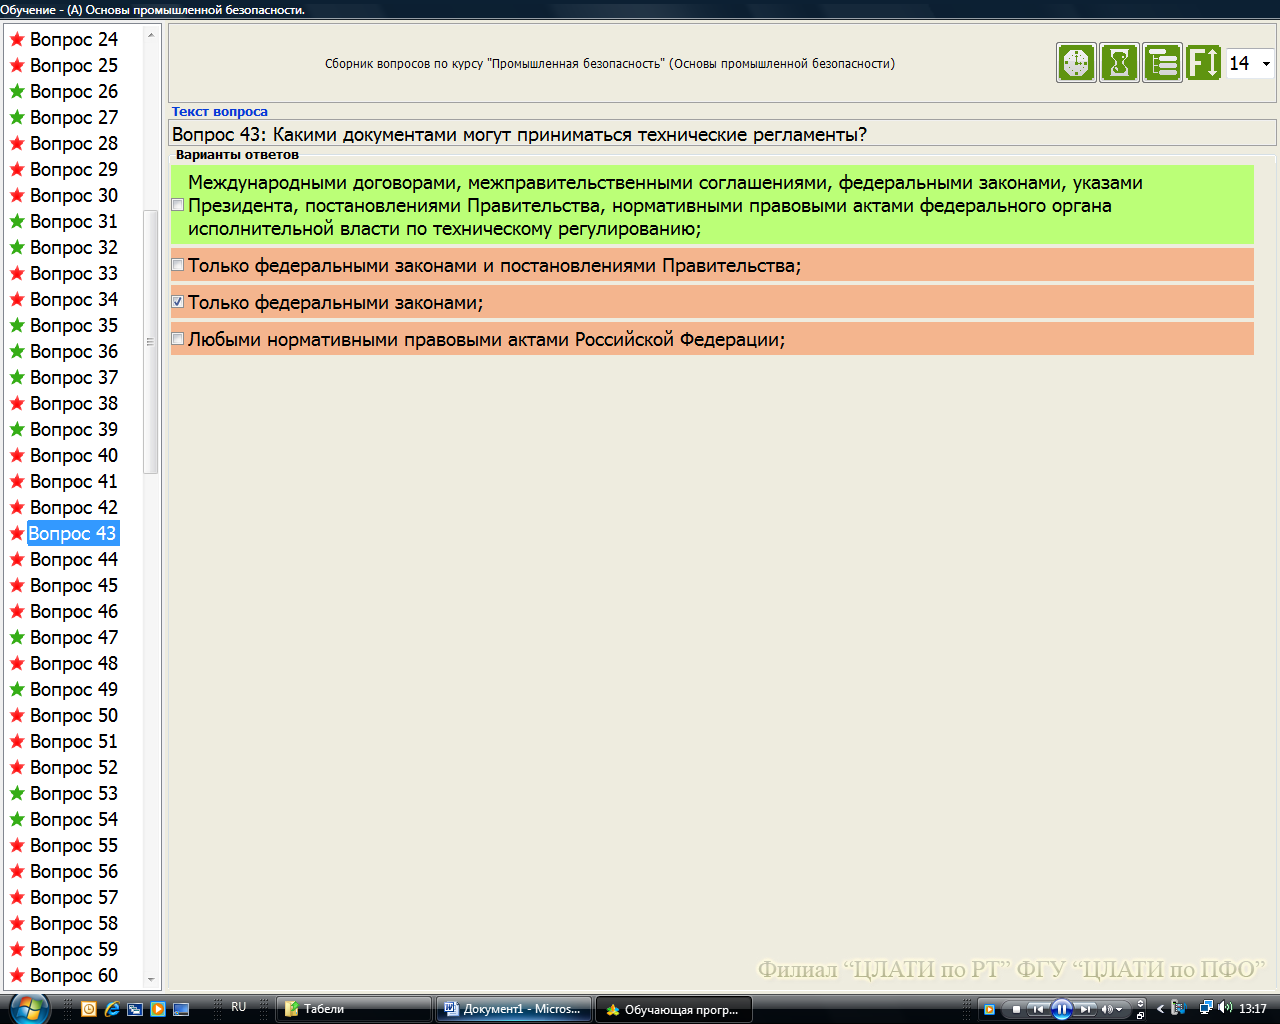1280x1024 pixels.
Task: Click the font size F arrow icon
Action: pyautogui.click(x=1204, y=63)
